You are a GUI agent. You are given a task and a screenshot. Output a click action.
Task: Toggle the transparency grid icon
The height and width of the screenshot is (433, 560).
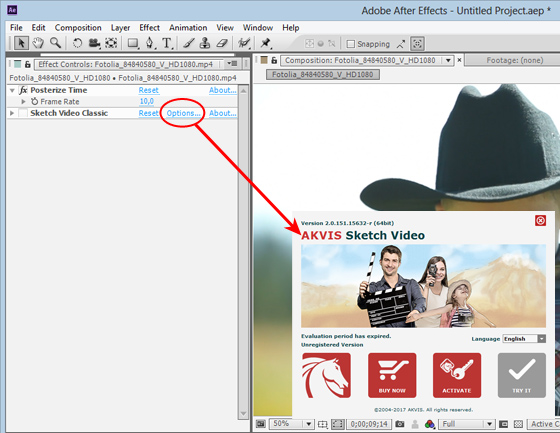click(518, 424)
